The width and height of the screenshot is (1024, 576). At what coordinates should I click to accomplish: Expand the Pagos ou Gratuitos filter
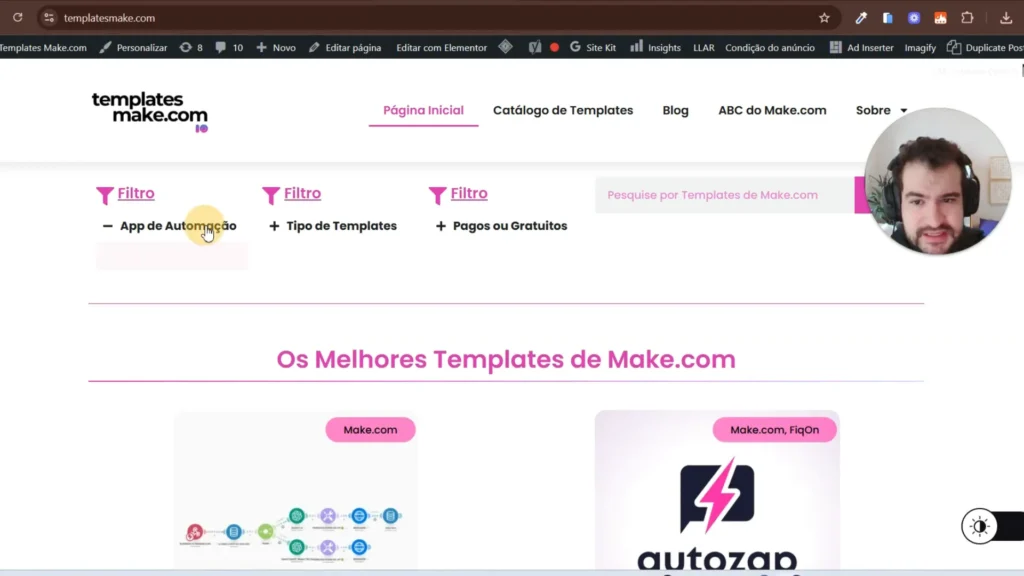pyautogui.click(x=501, y=226)
